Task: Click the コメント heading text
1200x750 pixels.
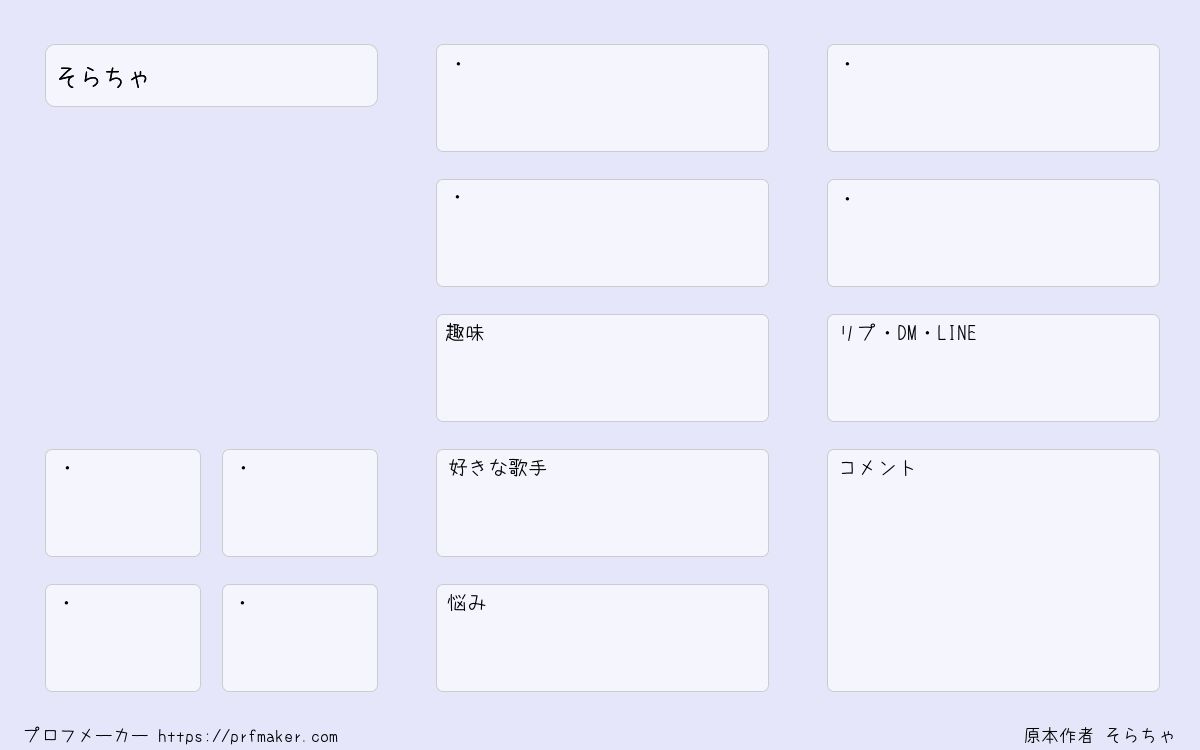Action: (877, 468)
